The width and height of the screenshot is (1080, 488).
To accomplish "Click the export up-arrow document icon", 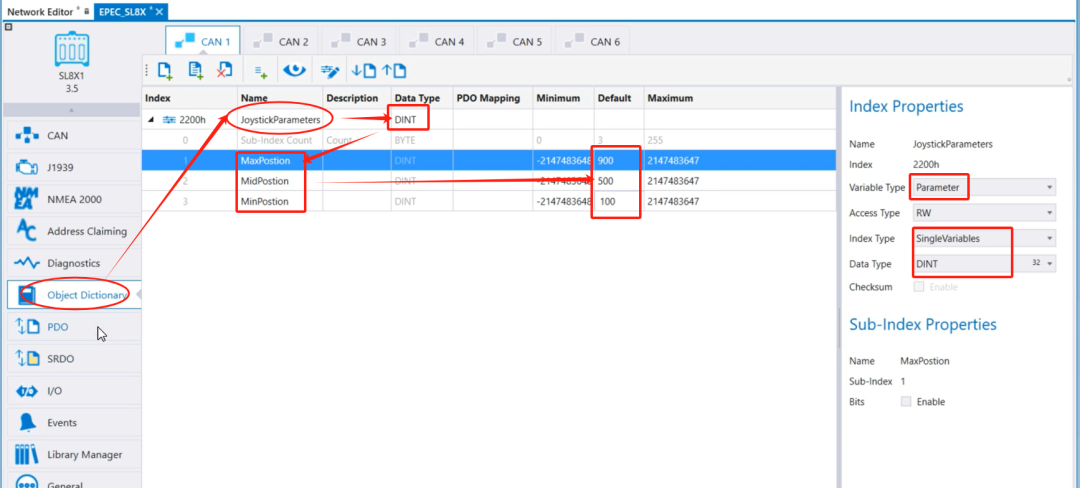I will click(394, 70).
